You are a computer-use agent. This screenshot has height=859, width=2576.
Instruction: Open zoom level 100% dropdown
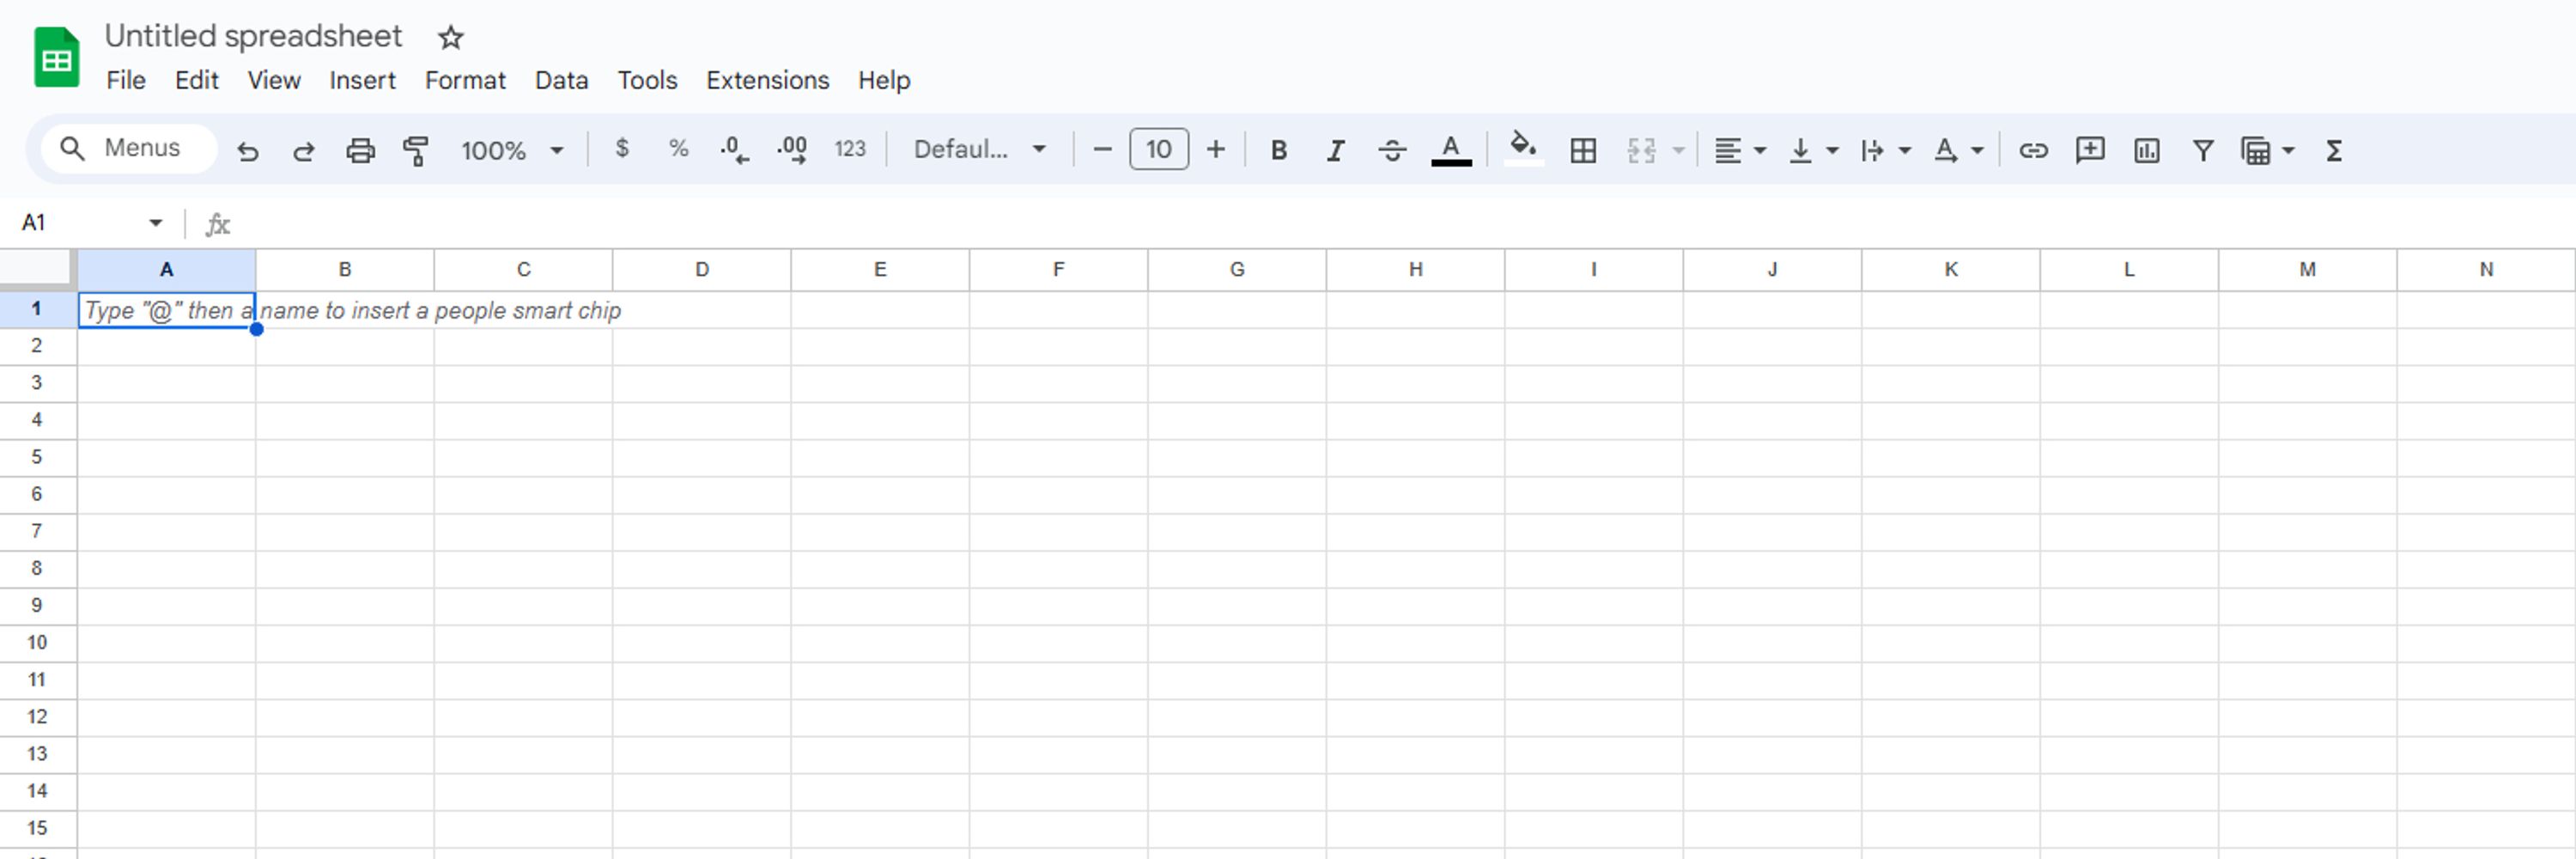pos(512,150)
